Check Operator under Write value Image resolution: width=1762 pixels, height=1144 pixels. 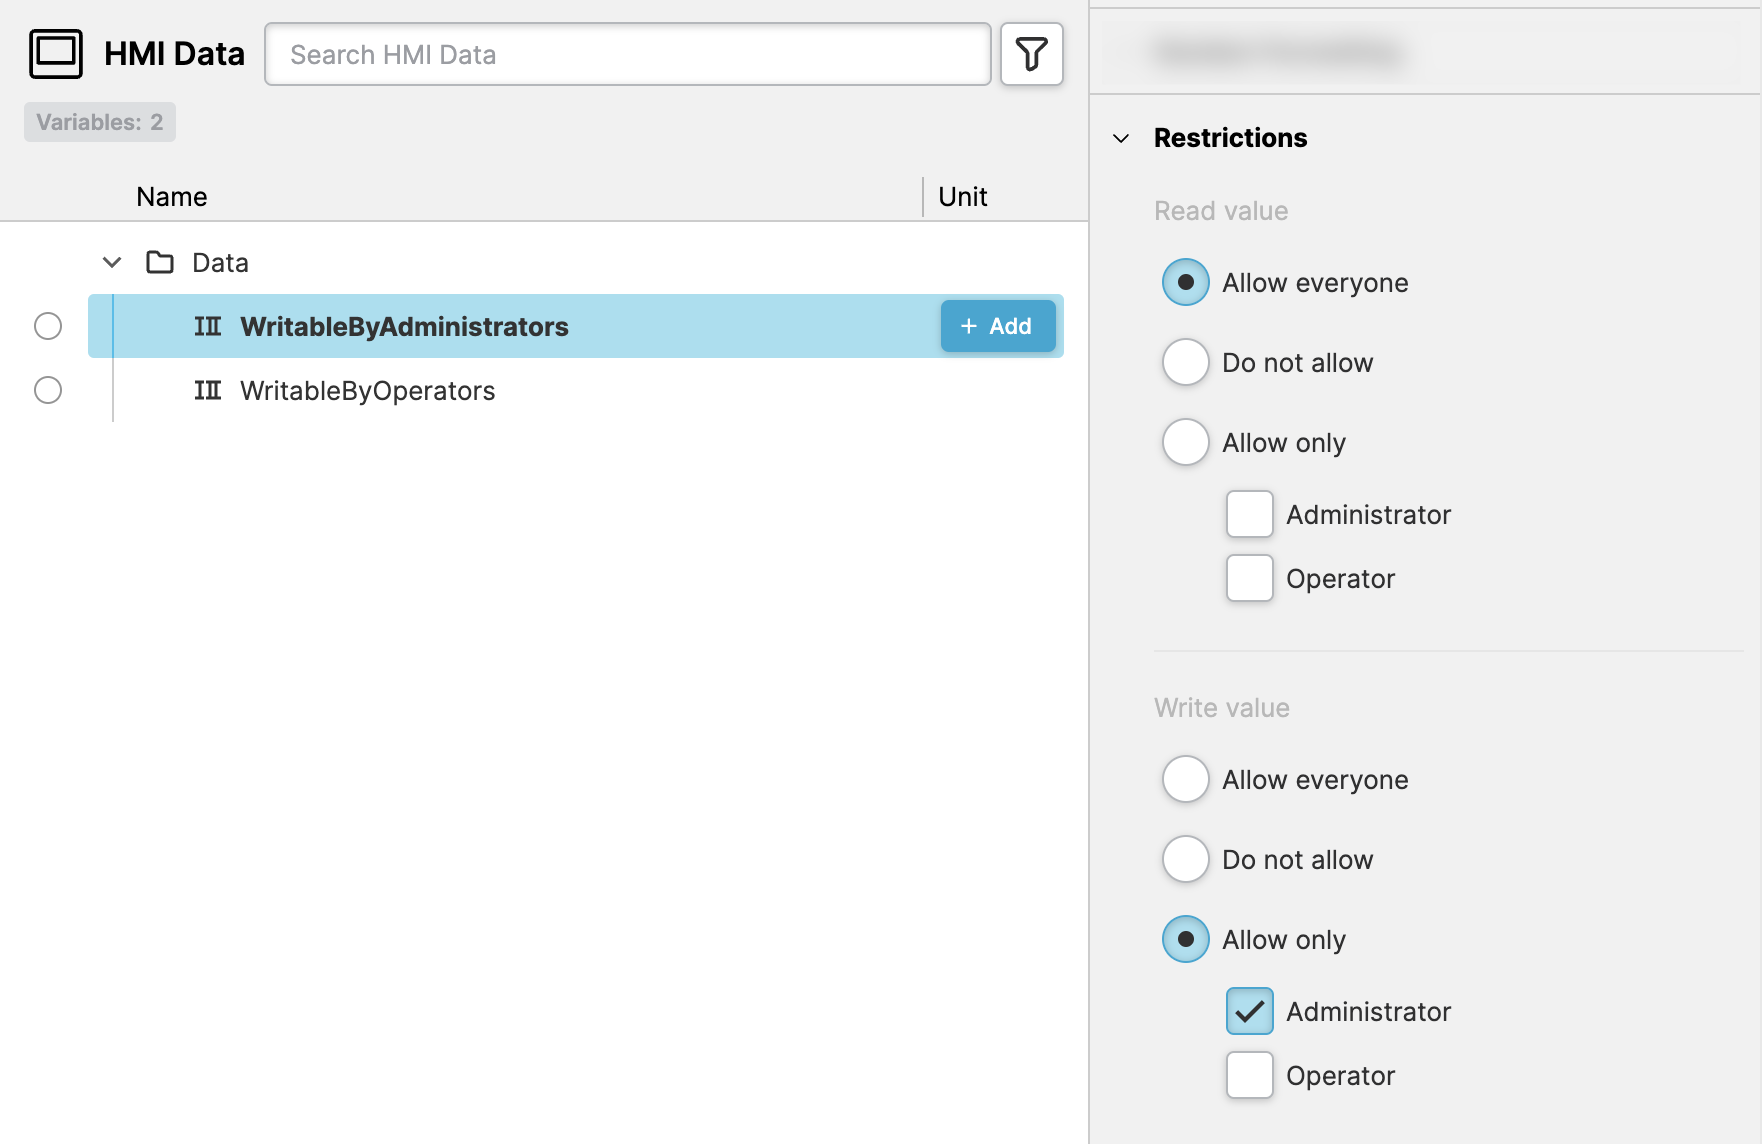click(x=1250, y=1076)
